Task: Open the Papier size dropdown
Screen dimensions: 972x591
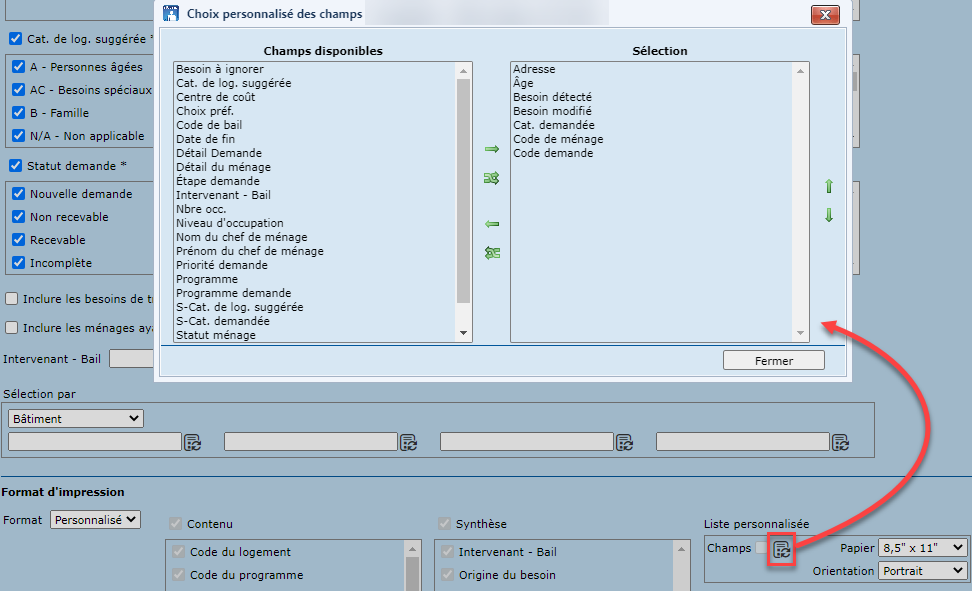Action: tap(922, 547)
